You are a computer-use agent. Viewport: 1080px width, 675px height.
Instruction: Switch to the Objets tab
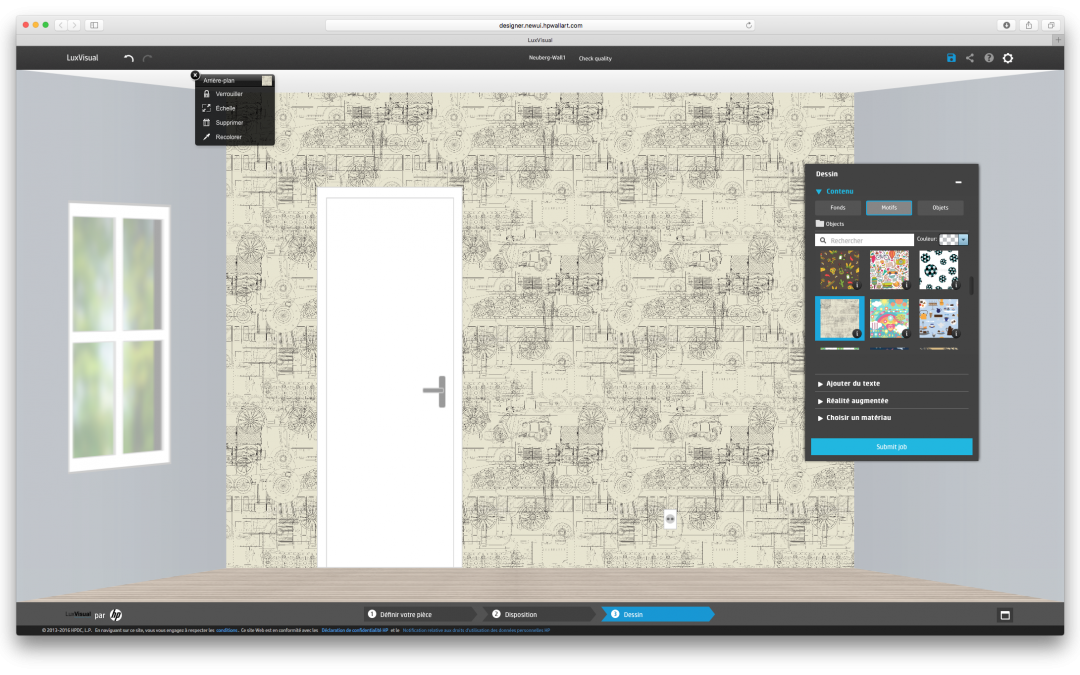[940, 208]
